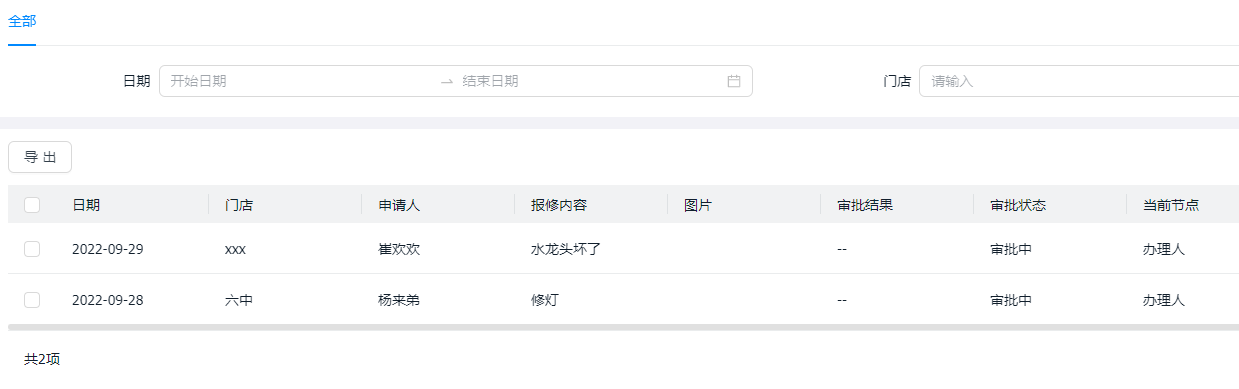Click the arrow between start and end dates
The height and width of the screenshot is (389, 1239).
point(447,82)
